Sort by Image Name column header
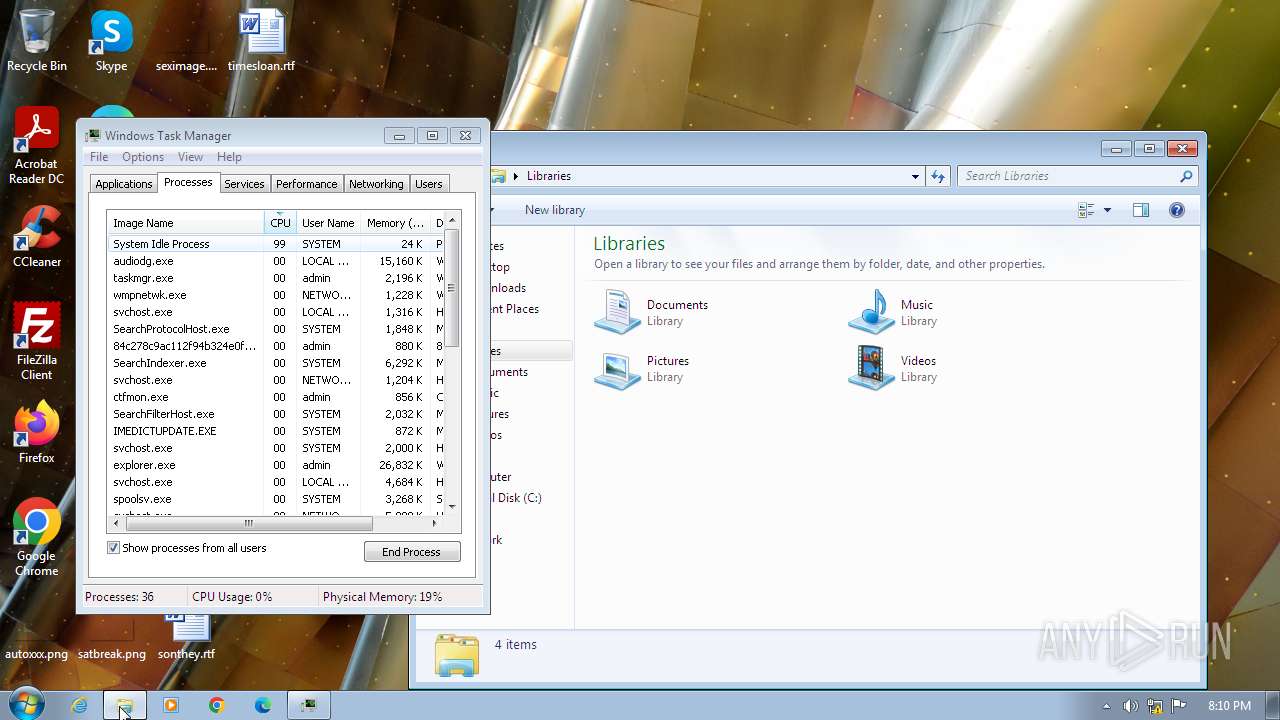1280x720 pixels. coord(186,223)
